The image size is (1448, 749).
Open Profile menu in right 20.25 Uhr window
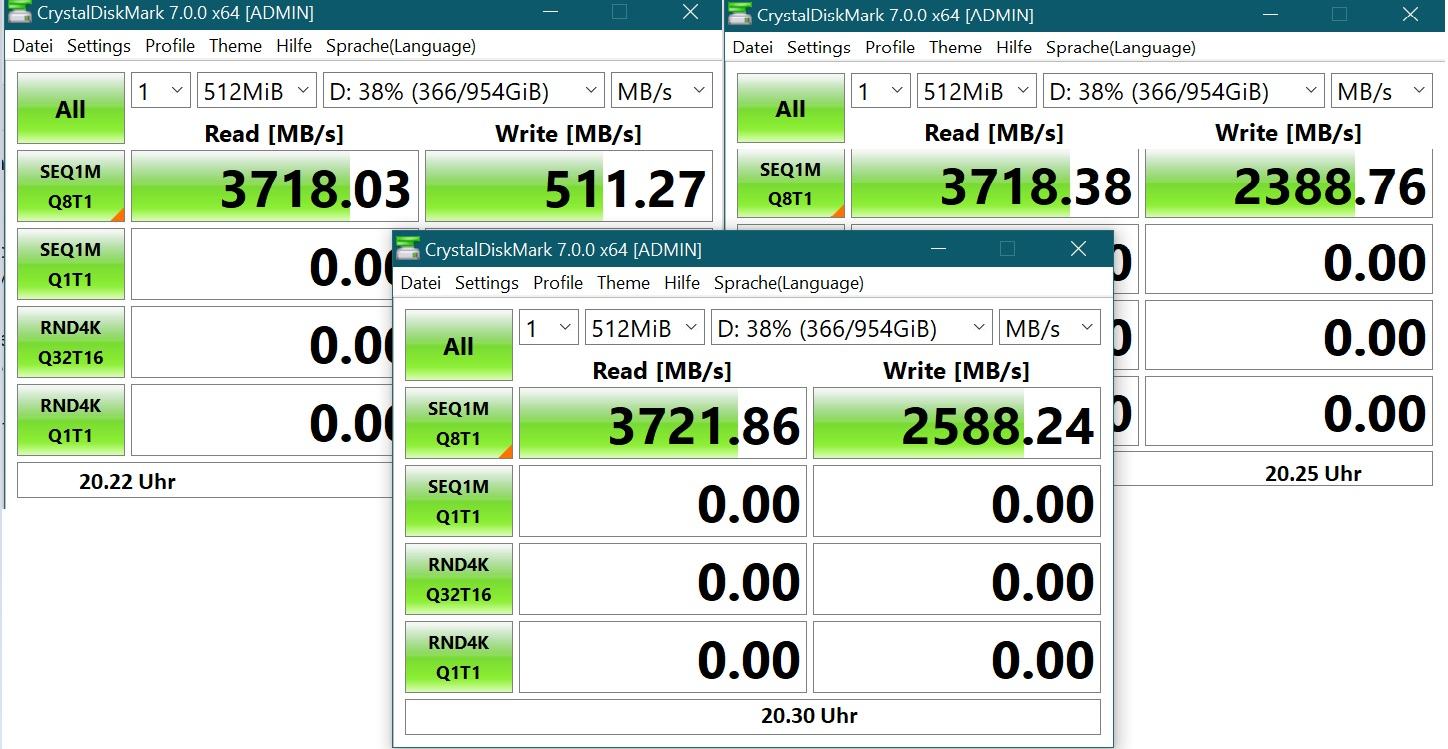[x=890, y=47]
